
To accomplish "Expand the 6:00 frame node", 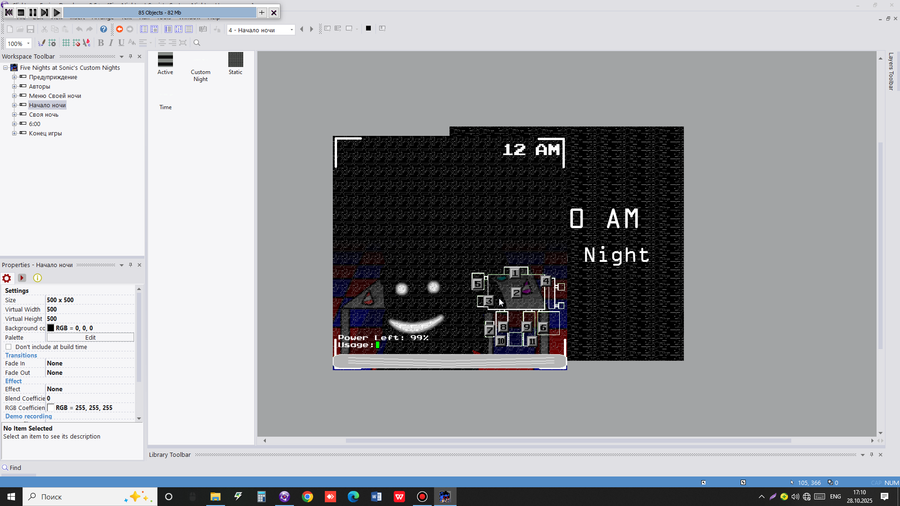I will point(14,123).
